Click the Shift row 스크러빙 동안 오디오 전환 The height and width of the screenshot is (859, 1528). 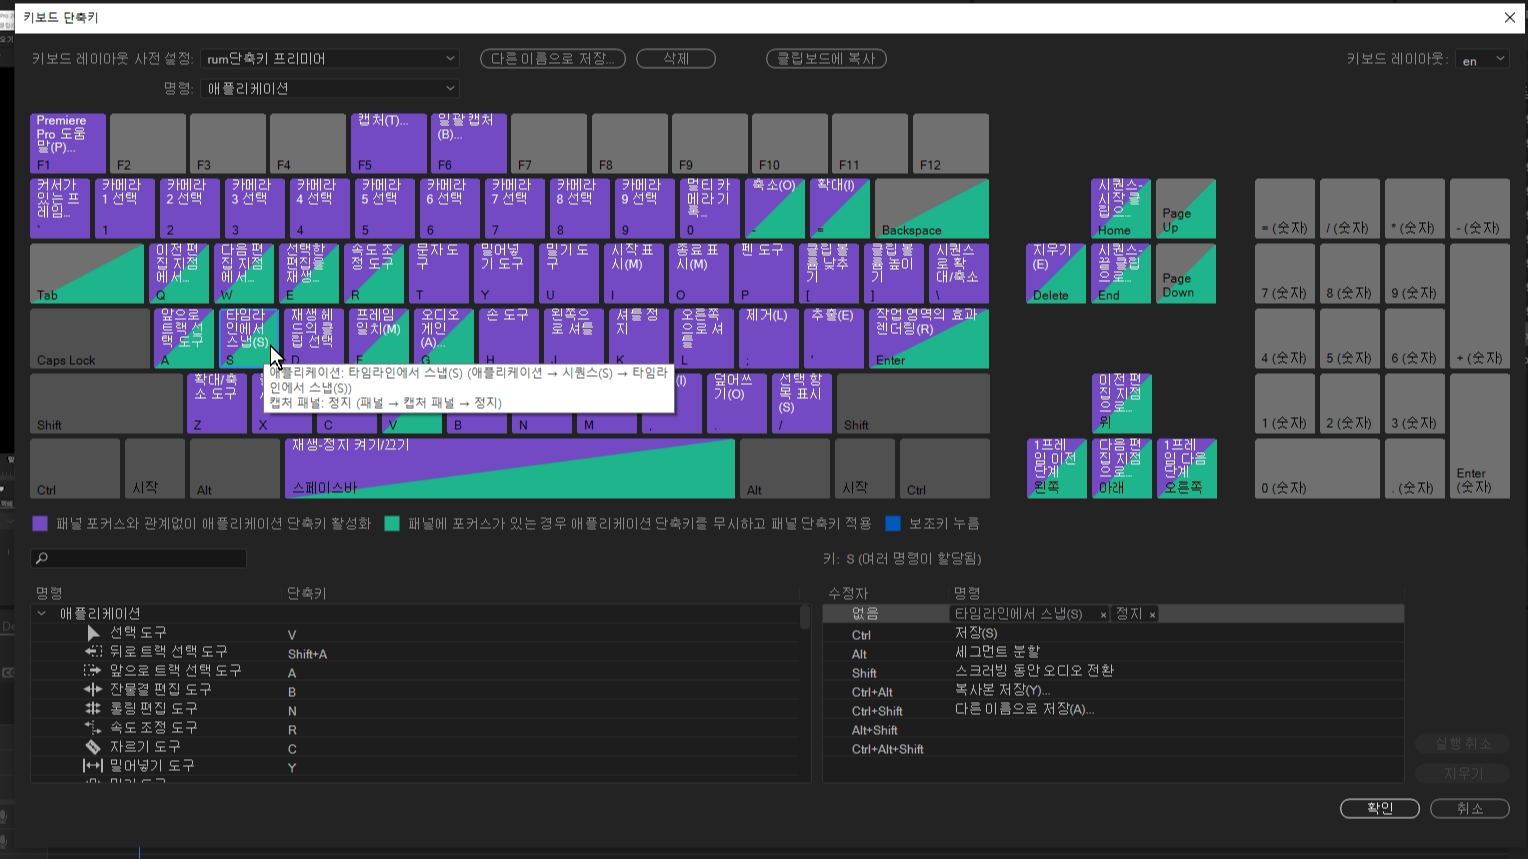[1113, 672]
